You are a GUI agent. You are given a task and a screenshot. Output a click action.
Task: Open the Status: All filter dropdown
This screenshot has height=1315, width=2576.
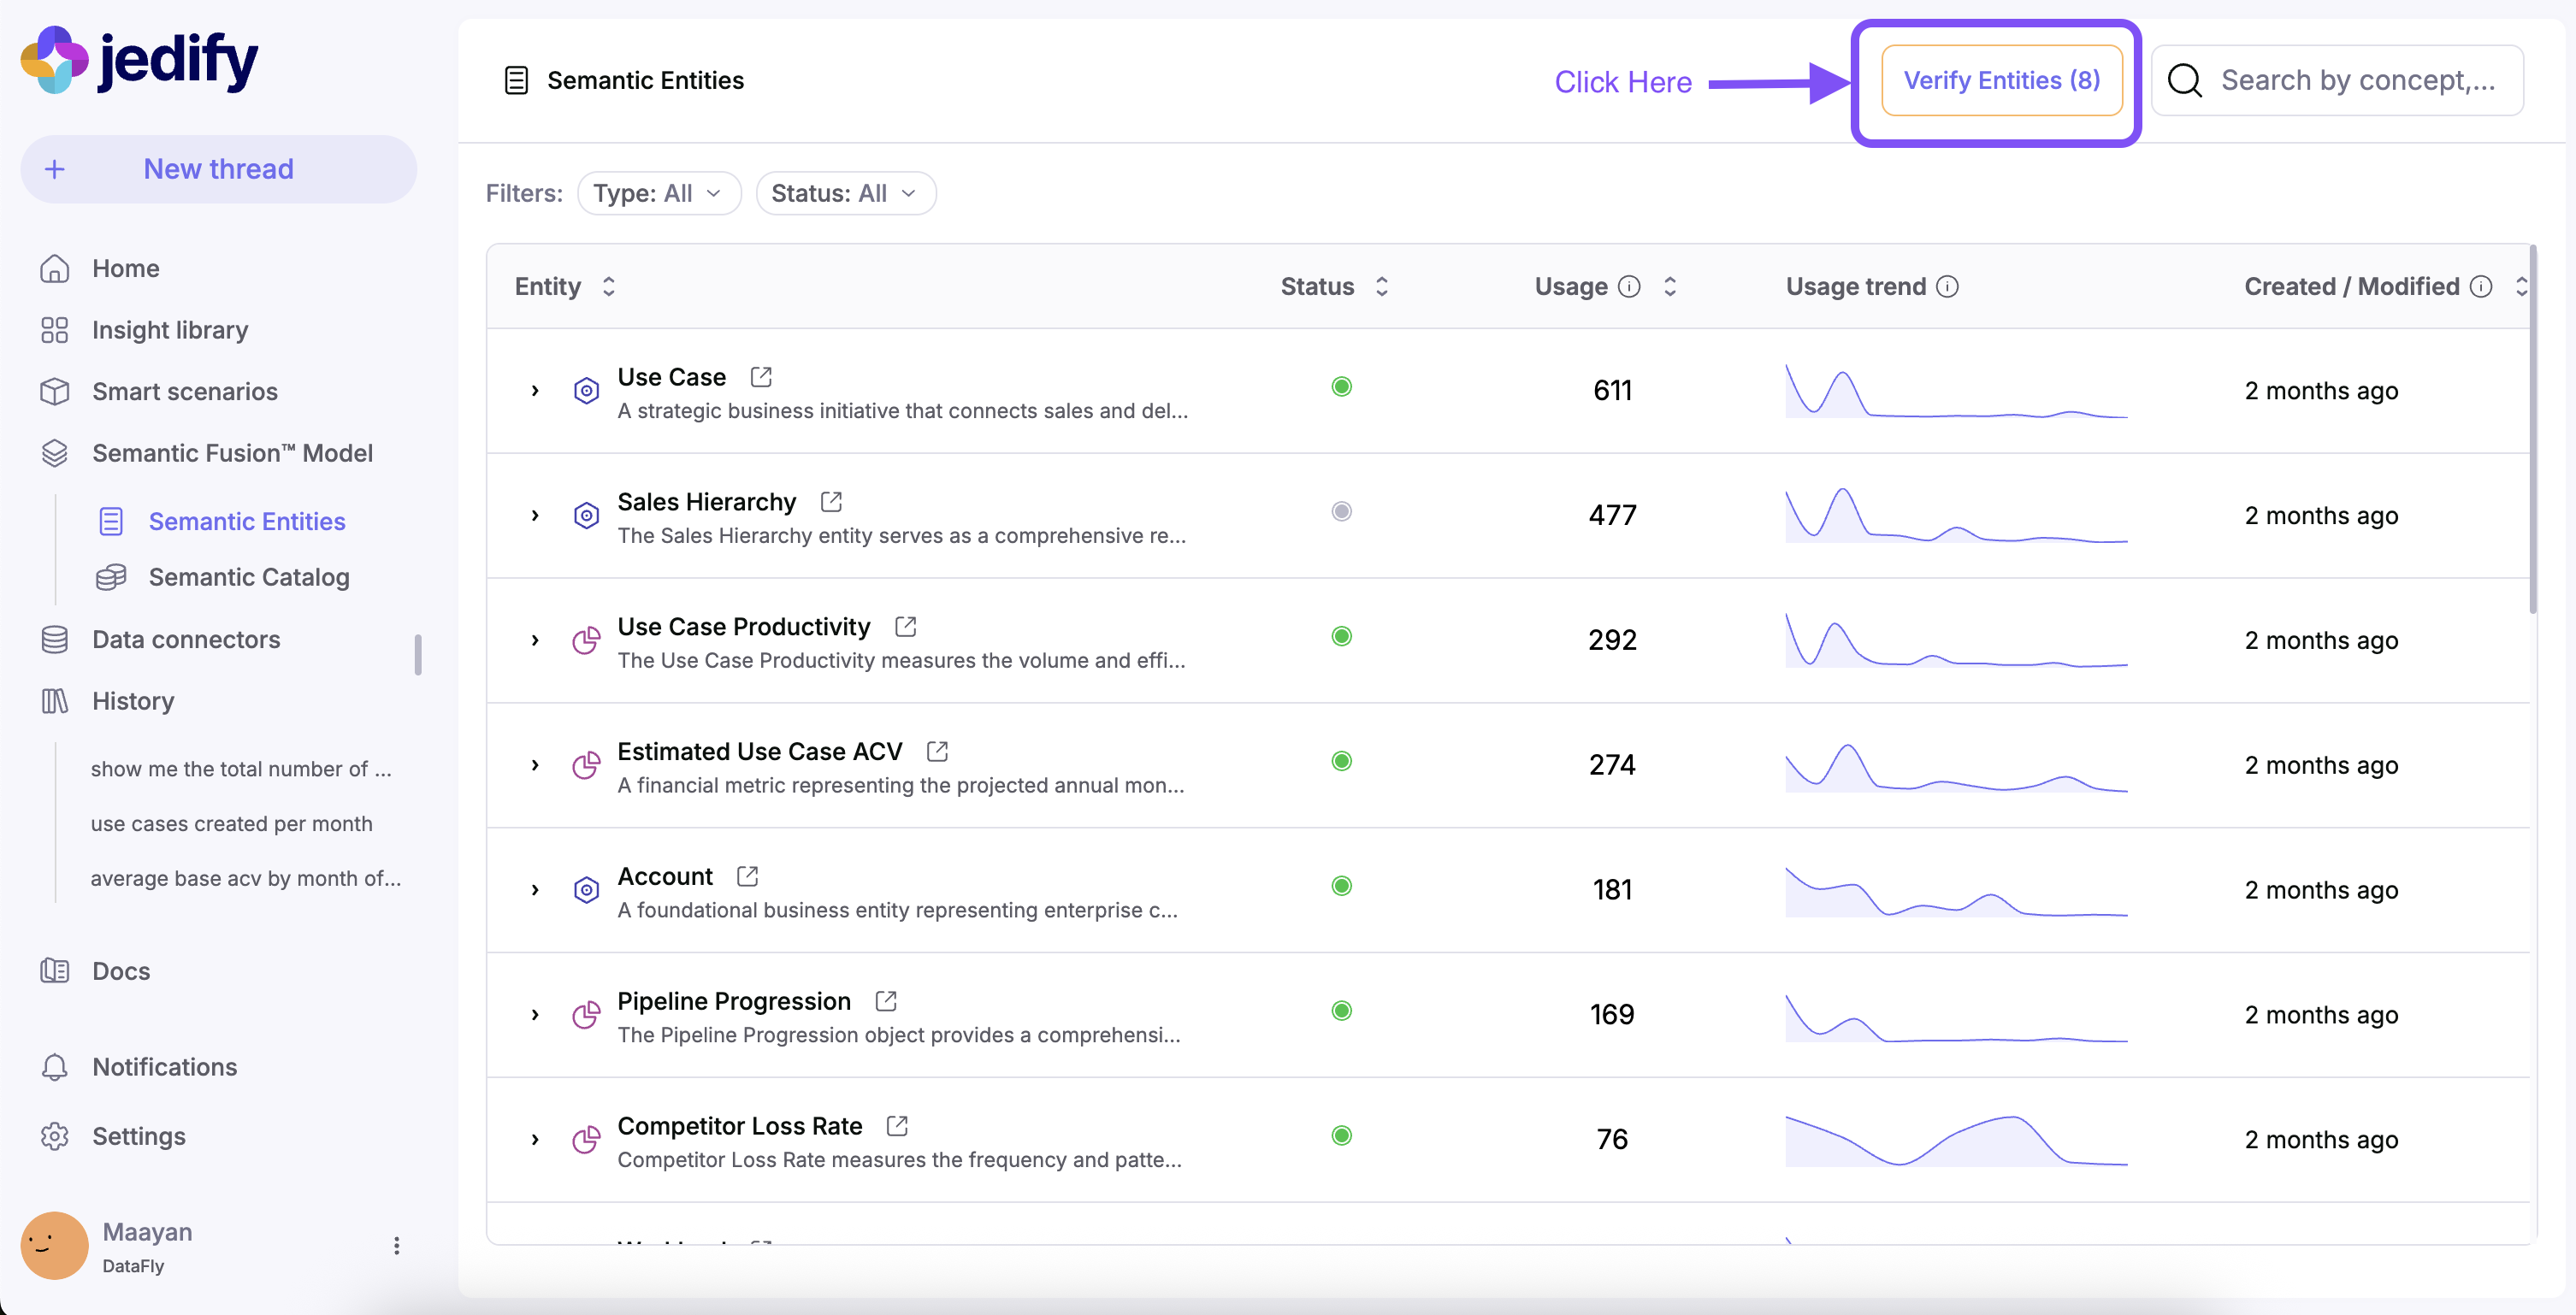click(x=845, y=193)
